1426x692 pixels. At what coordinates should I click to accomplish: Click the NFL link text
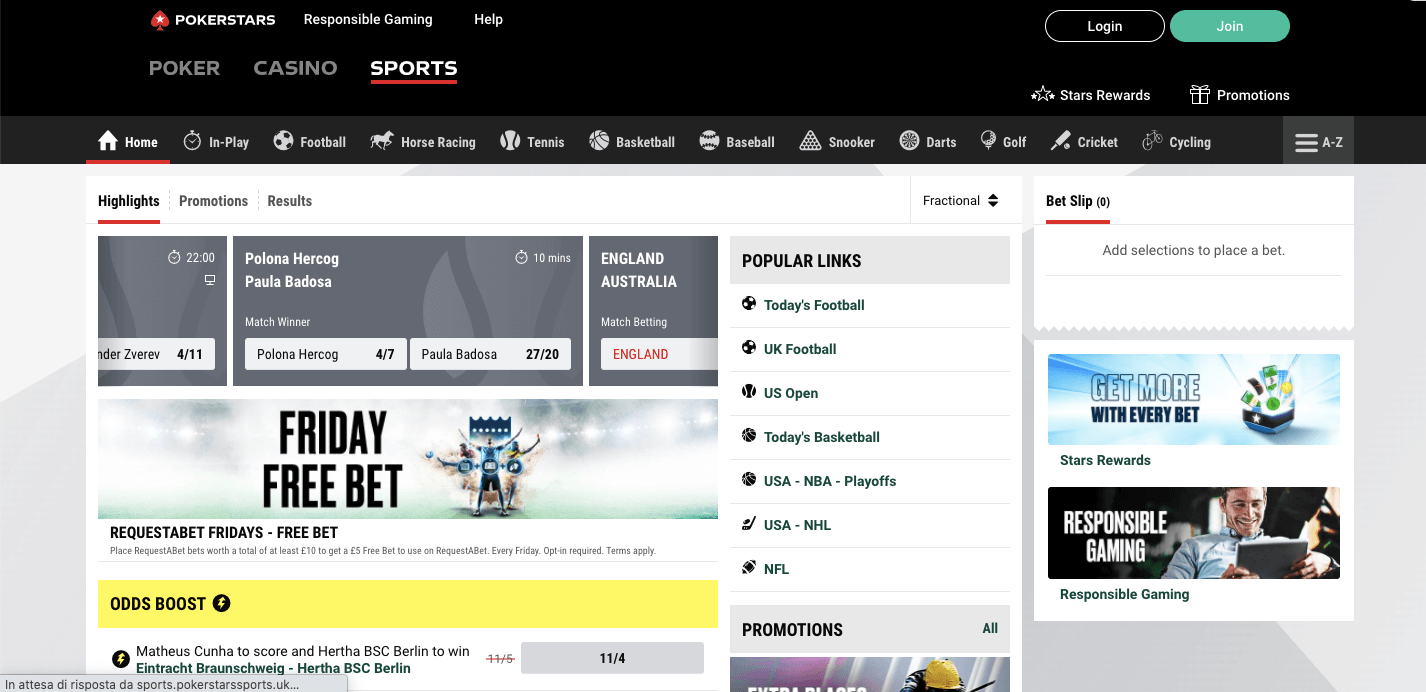pos(776,569)
